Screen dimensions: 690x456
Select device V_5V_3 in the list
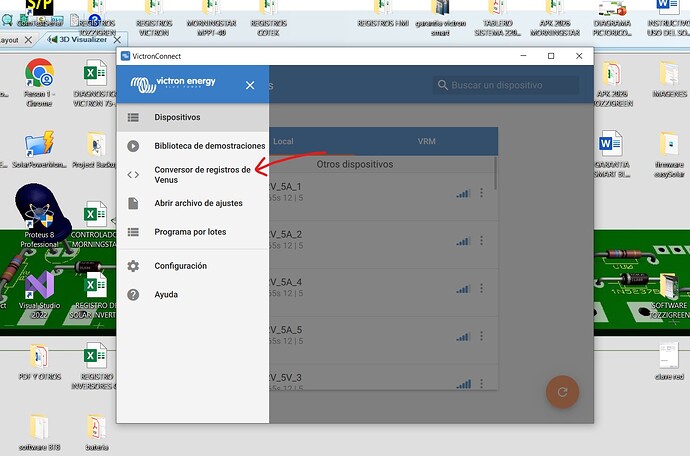(x=382, y=377)
